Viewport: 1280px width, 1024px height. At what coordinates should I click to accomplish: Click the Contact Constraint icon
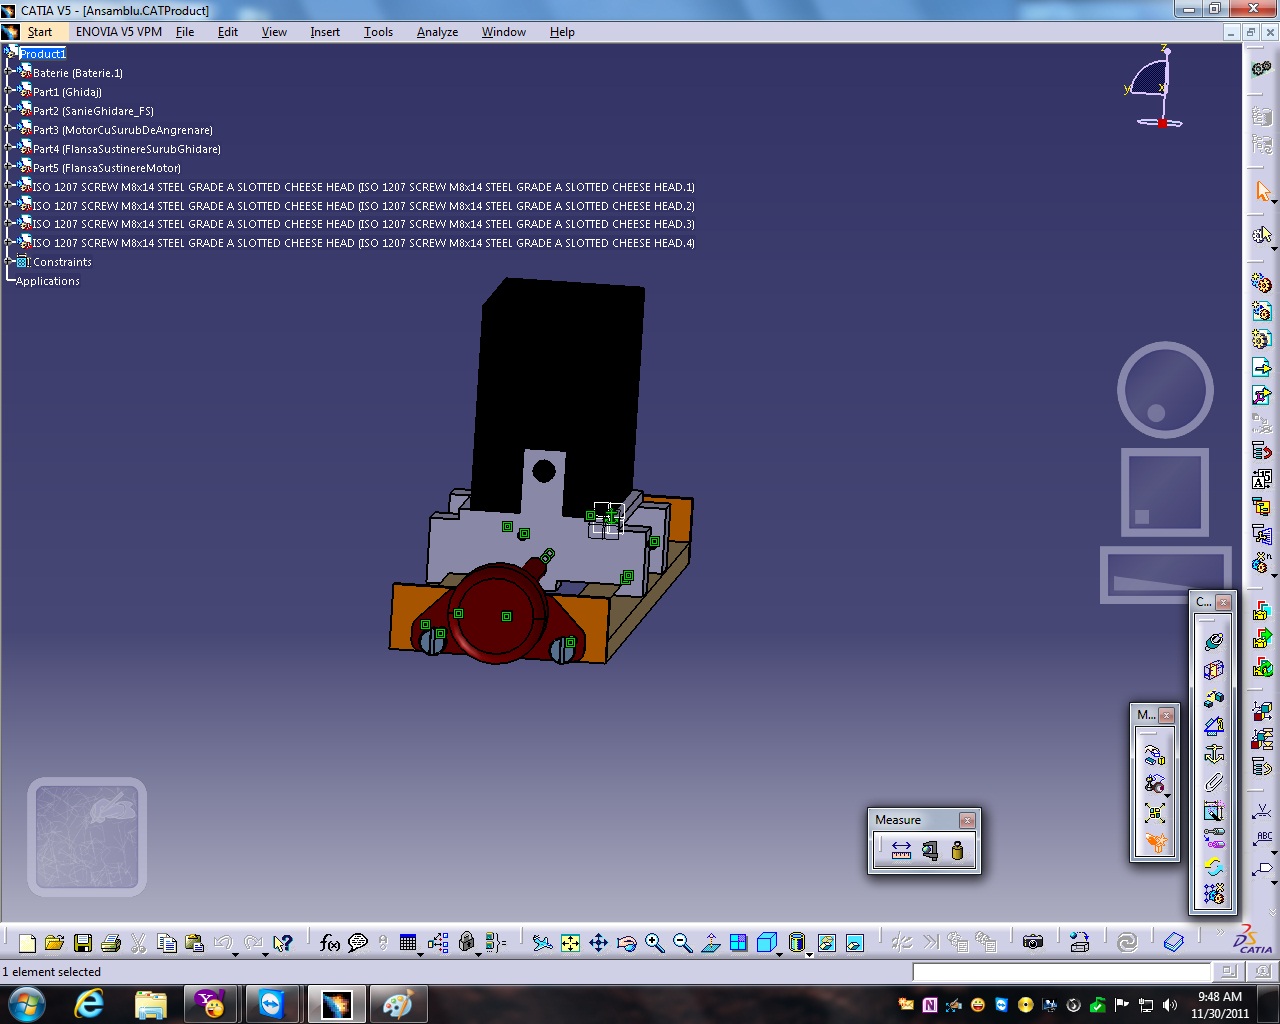tap(1213, 669)
